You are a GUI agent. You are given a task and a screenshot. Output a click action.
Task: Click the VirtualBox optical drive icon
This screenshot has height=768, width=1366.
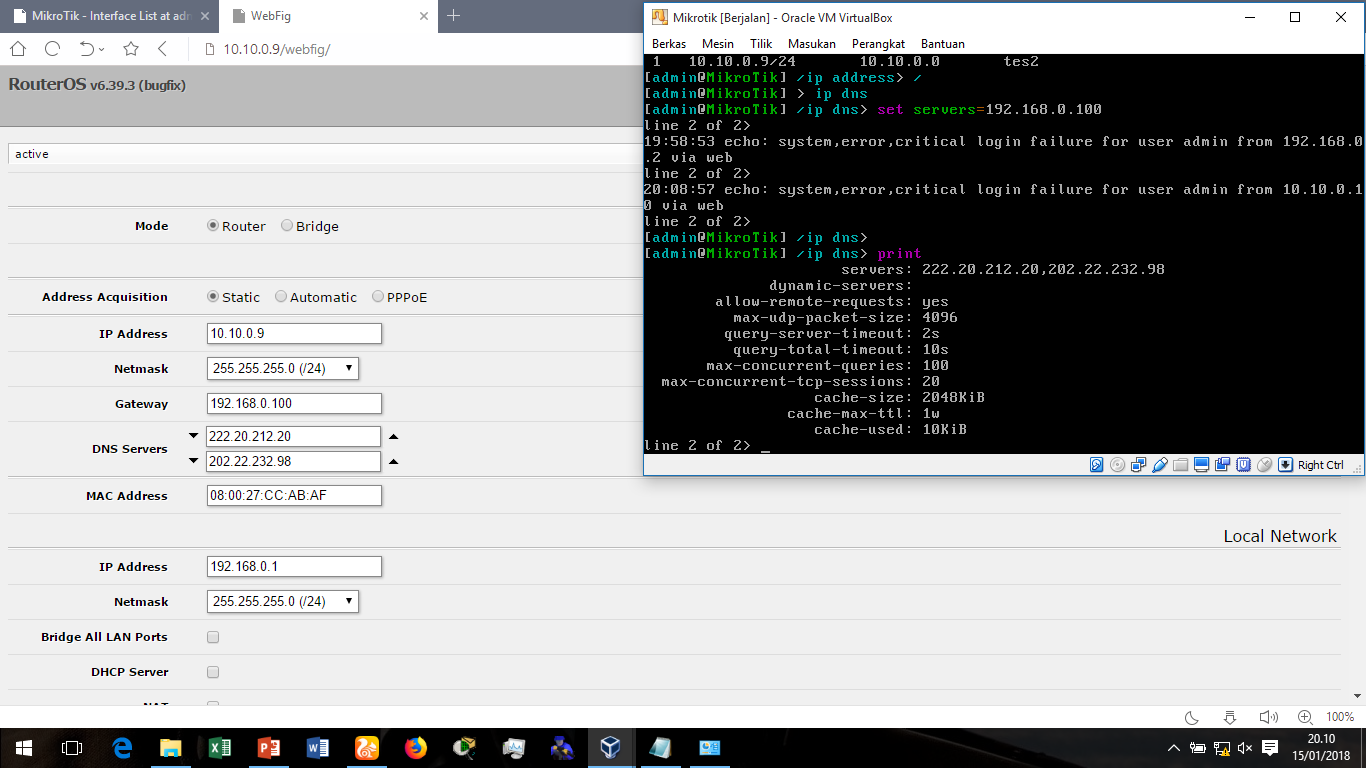1117,465
